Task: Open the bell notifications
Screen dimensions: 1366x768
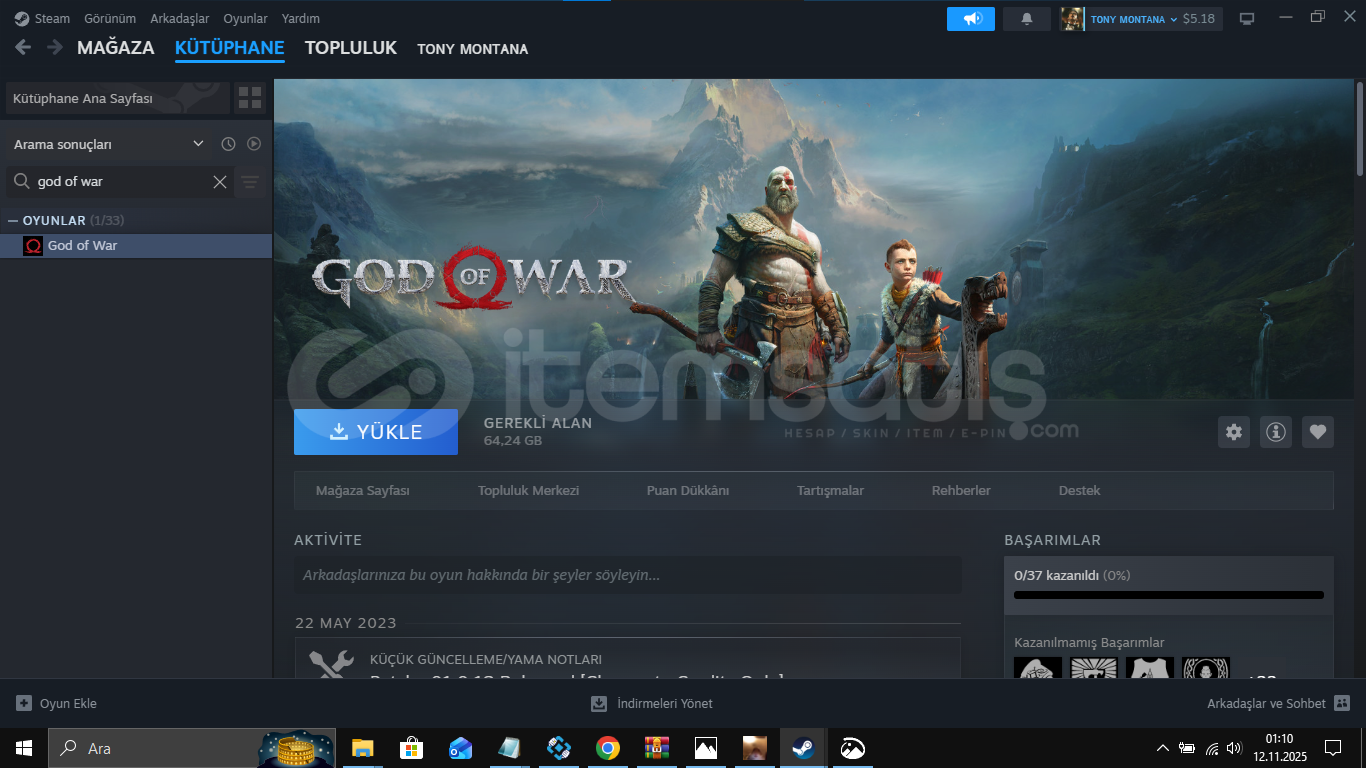Action: click(x=1026, y=18)
